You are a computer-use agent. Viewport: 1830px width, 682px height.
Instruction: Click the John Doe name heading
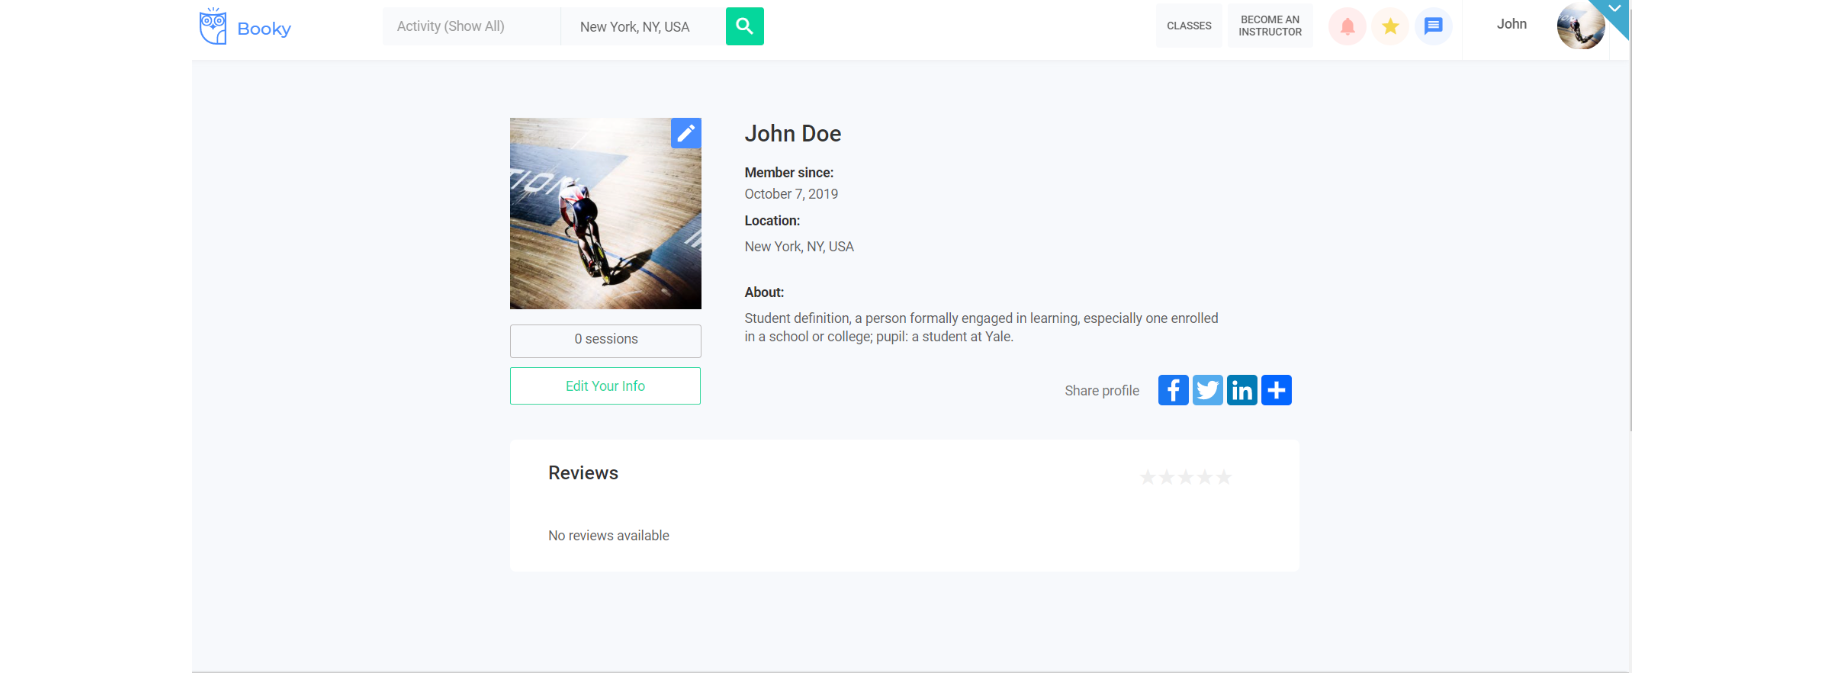793,134
